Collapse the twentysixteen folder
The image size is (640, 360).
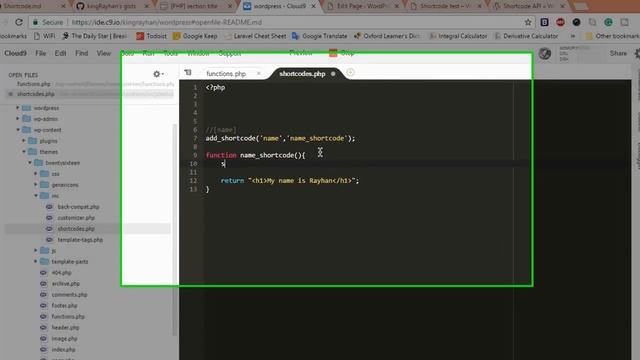[x=30, y=163]
